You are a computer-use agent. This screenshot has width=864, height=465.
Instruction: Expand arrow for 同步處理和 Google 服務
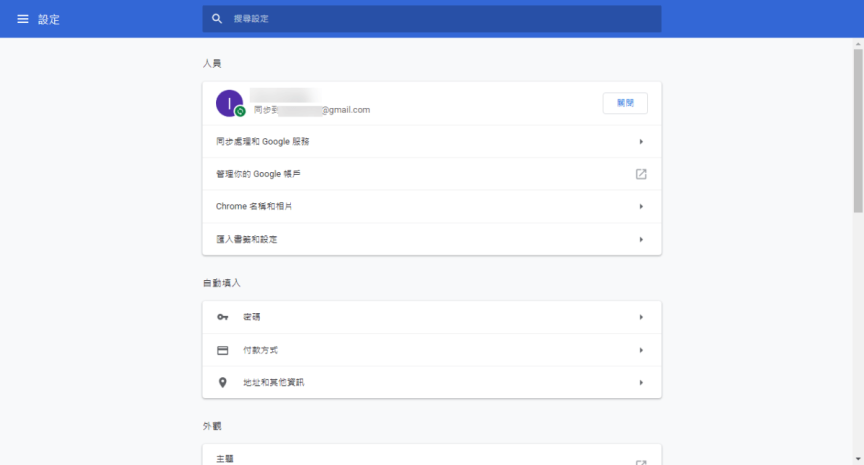click(x=641, y=142)
